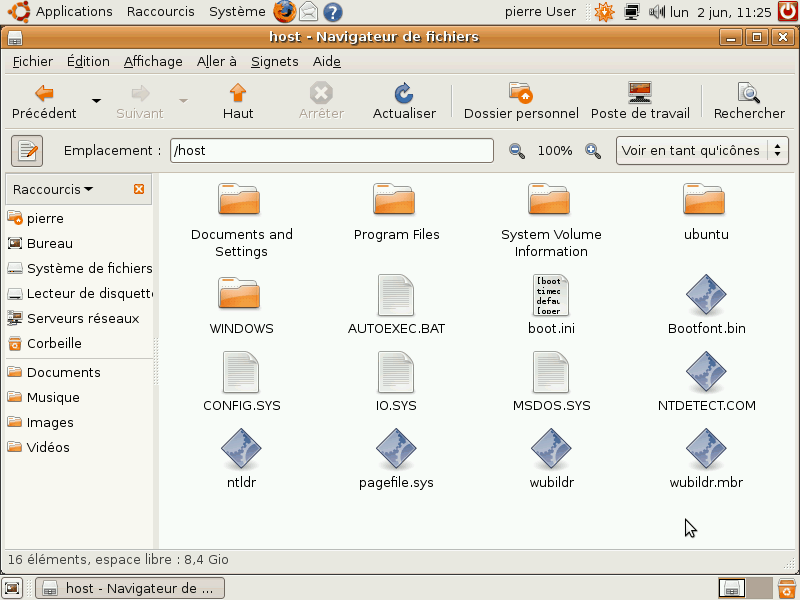Zoom in with the plus magnifier
Image resolution: width=800 pixels, height=600 pixels.
click(593, 151)
